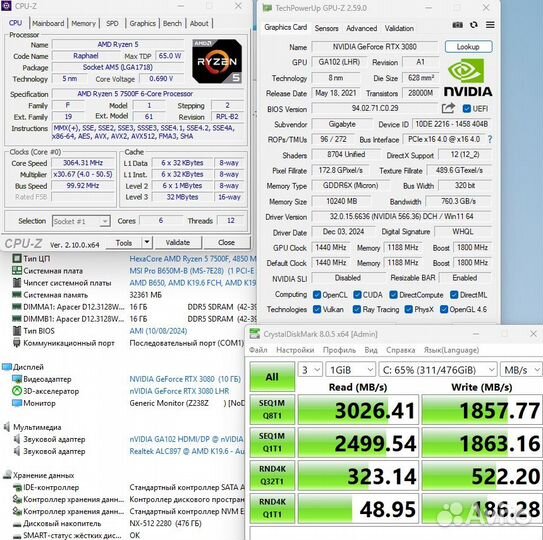Click Чипсет системной платы icon
Image resolution: width=543 pixels, height=540 pixels.
pyautogui.click(x=17, y=283)
